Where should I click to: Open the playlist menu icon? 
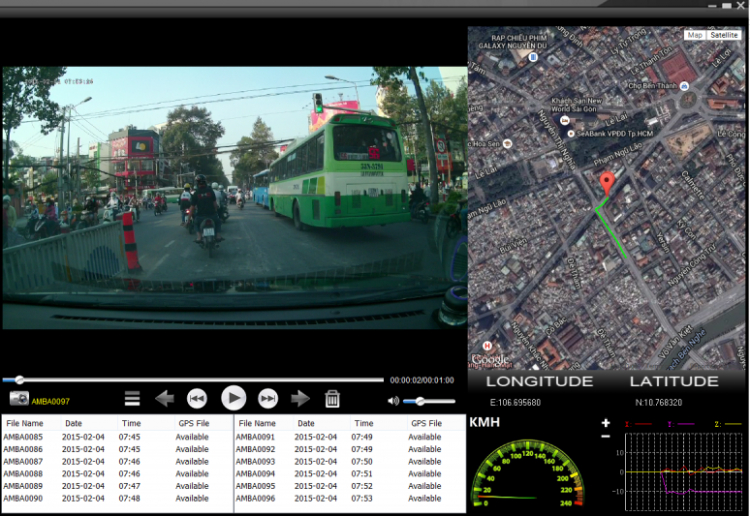tap(132, 398)
